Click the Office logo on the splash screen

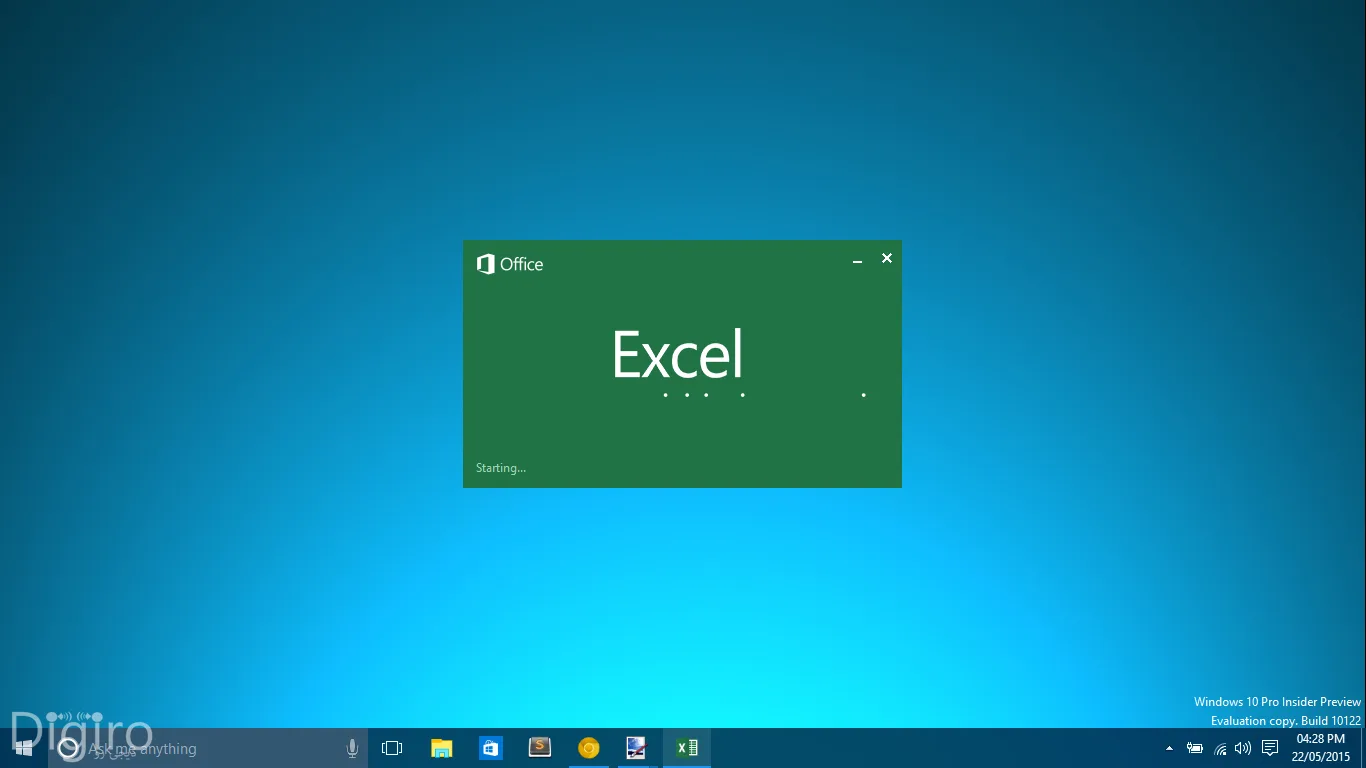click(510, 264)
